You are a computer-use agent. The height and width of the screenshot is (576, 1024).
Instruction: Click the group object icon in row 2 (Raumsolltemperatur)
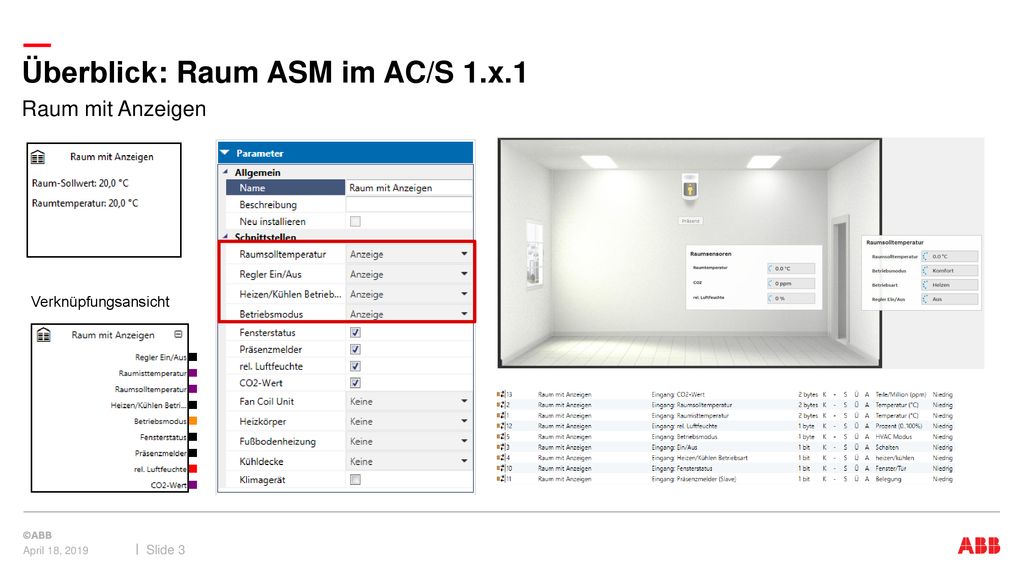click(501, 405)
